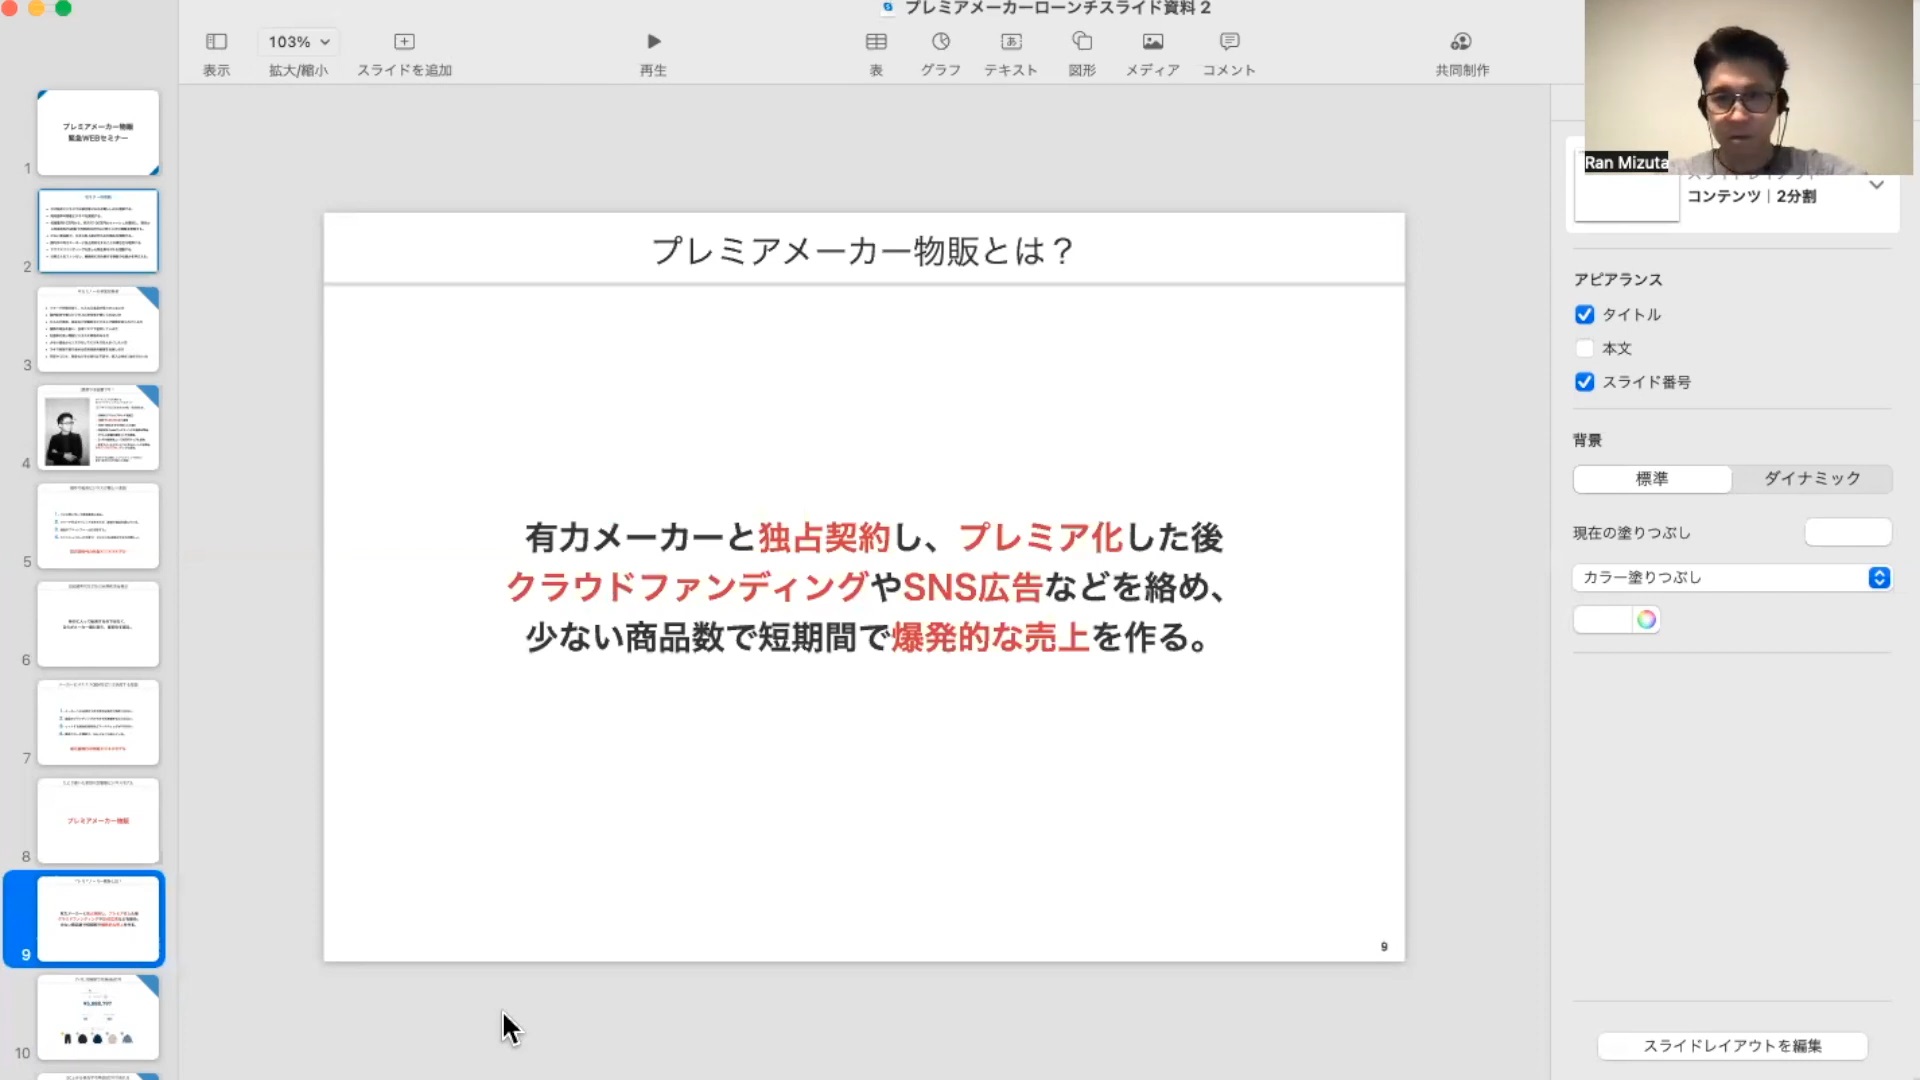Select slide 3 thumbnail
Viewport: 1920px width, 1080px height.
pos(98,329)
